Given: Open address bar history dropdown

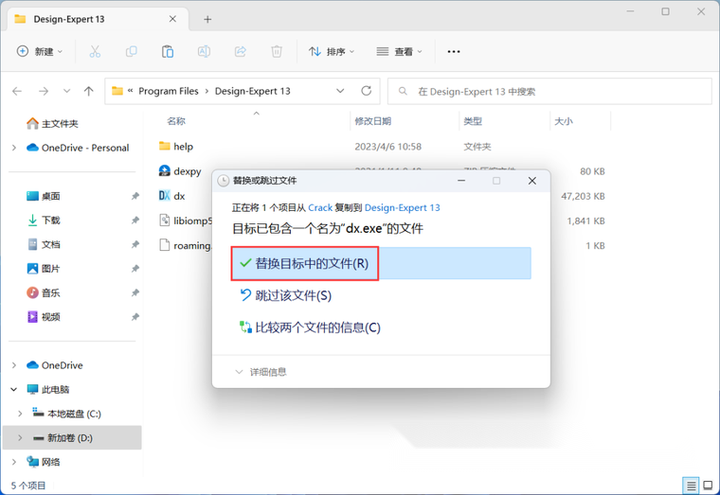Looking at the screenshot, I should (340, 91).
